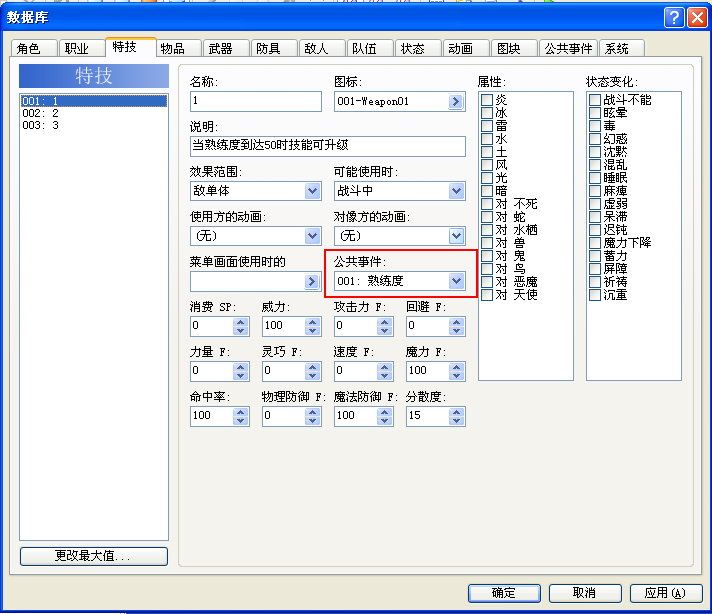Check the 对 不死 attribute box

(x=487, y=204)
